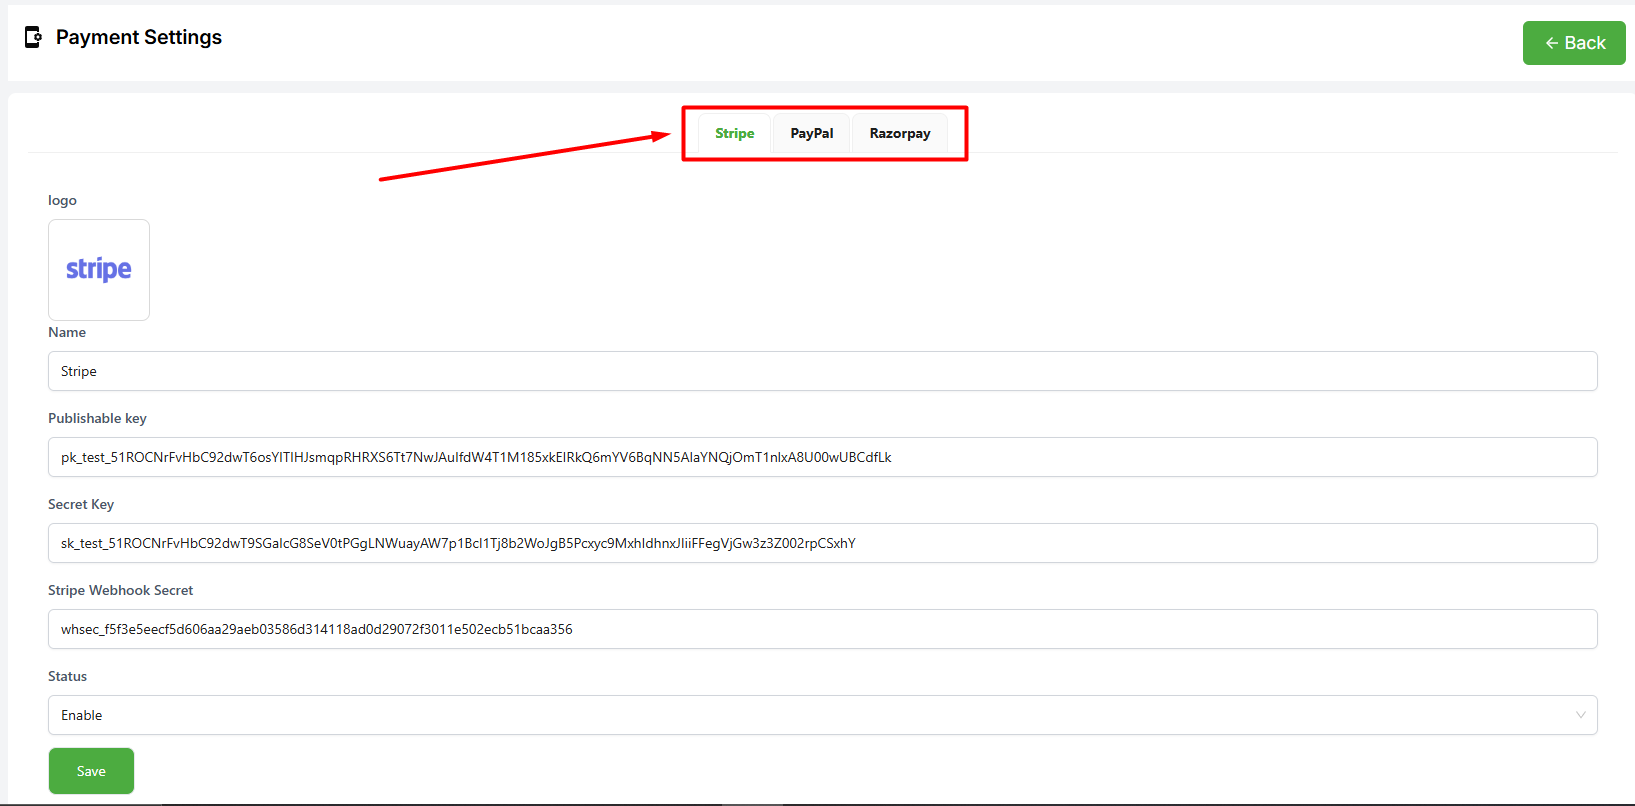Image resolution: width=1635 pixels, height=806 pixels.
Task: Click the 'Secret Key' label
Action: pos(81,504)
